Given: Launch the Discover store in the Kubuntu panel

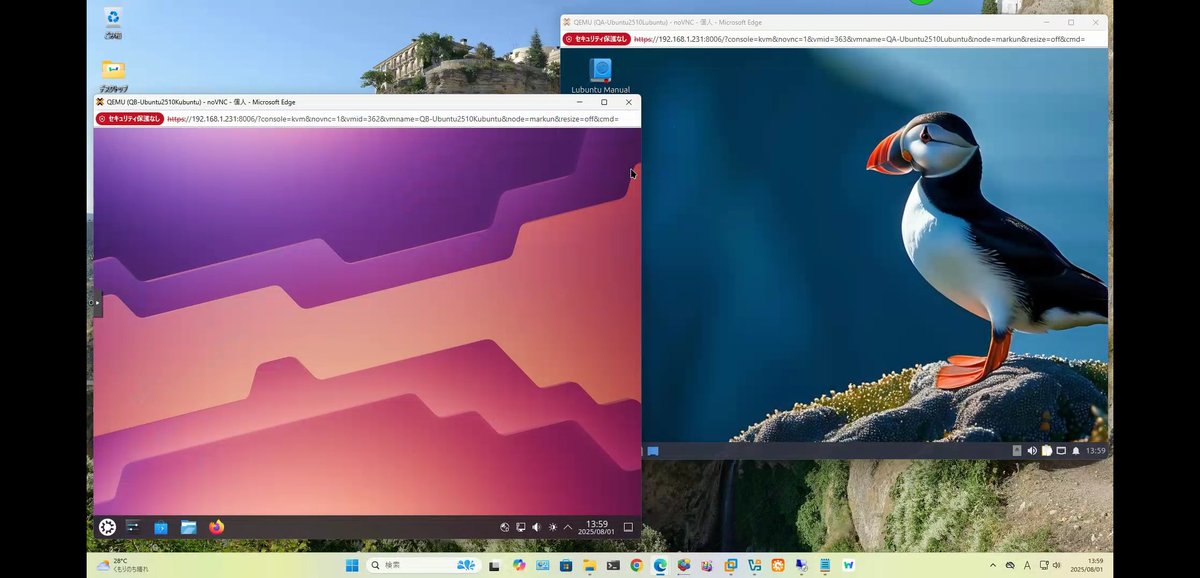Looking at the screenshot, I should 160,527.
